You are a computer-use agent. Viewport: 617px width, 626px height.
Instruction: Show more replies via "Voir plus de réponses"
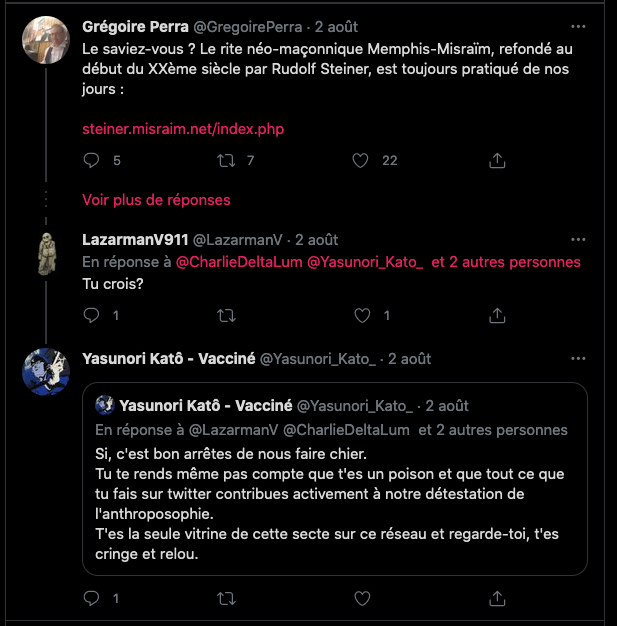(156, 200)
